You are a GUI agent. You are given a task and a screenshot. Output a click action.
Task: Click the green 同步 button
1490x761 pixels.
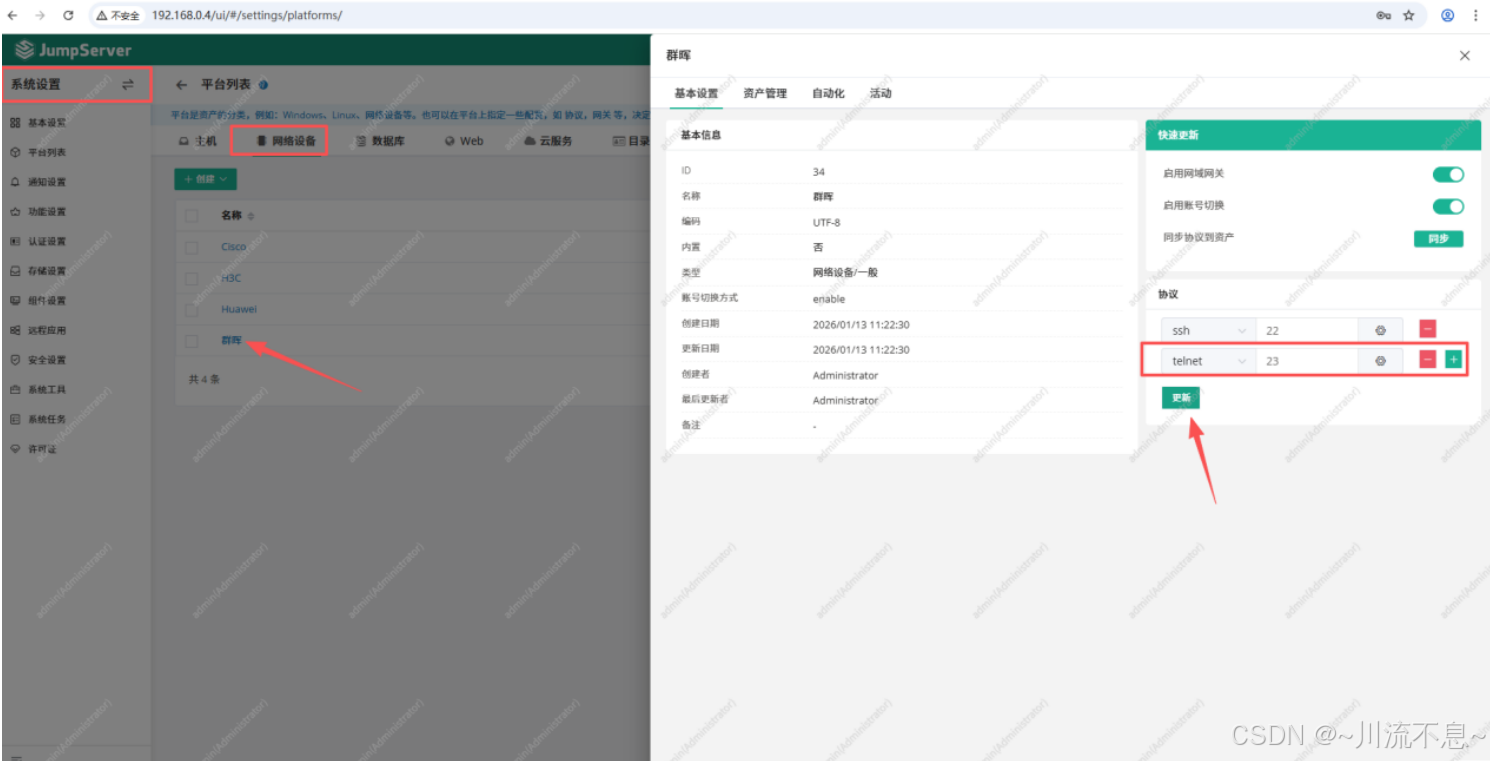(1438, 239)
